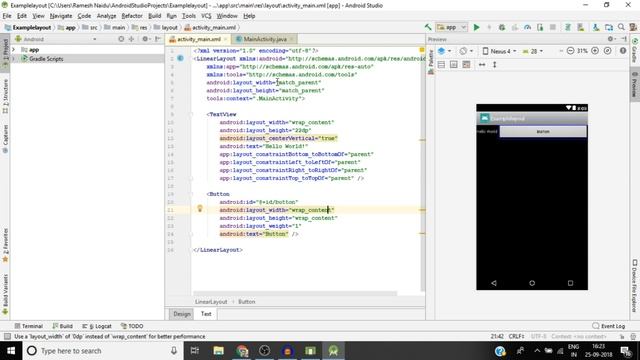Click the Stop square icon

tap(553, 27)
